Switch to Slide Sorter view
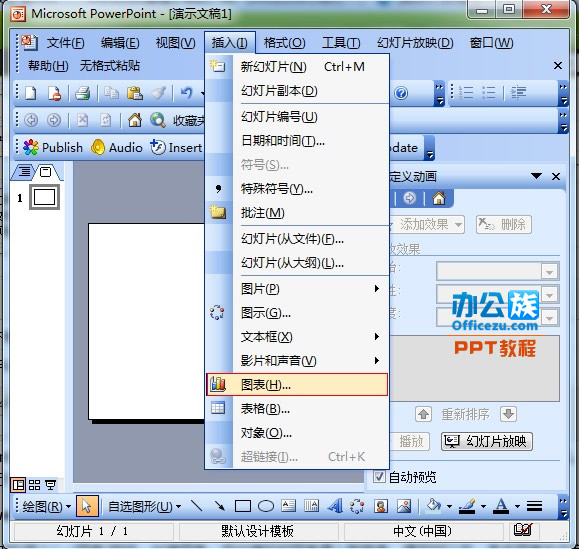This screenshot has height=549, width=579. coord(34,485)
